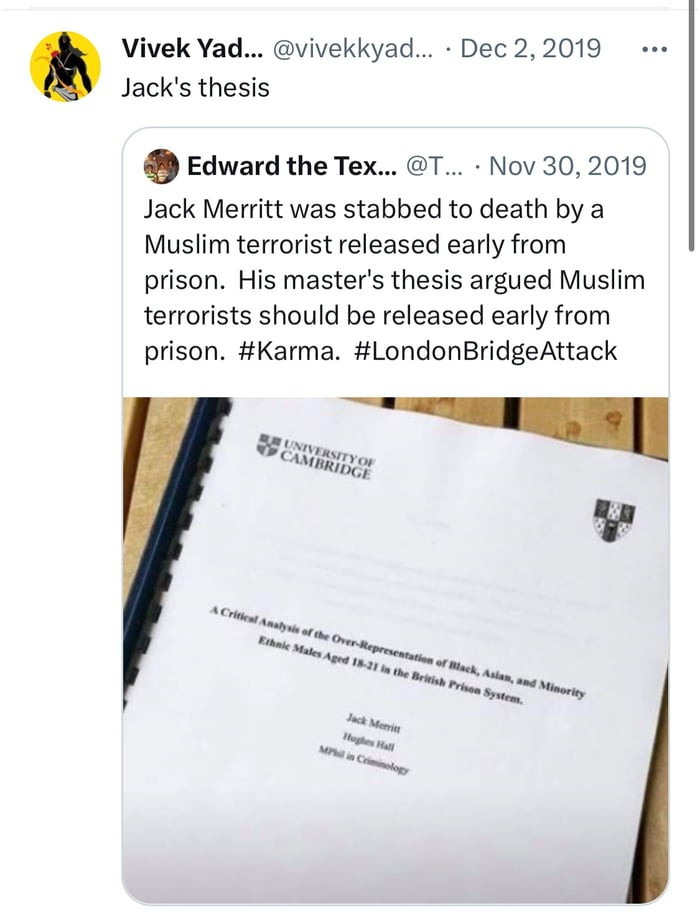Click the college shield crest on thesis
The height and width of the screenshot is (923, 700).
click(614, 519)
